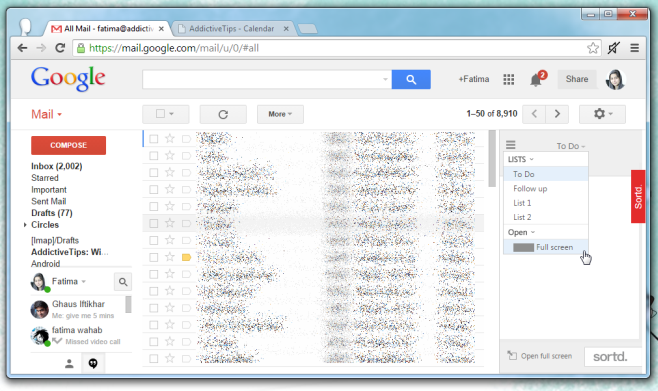Star the first email in the list
Image resolution: width=658 pixels, height=391 pixels.
pos(170,138)
